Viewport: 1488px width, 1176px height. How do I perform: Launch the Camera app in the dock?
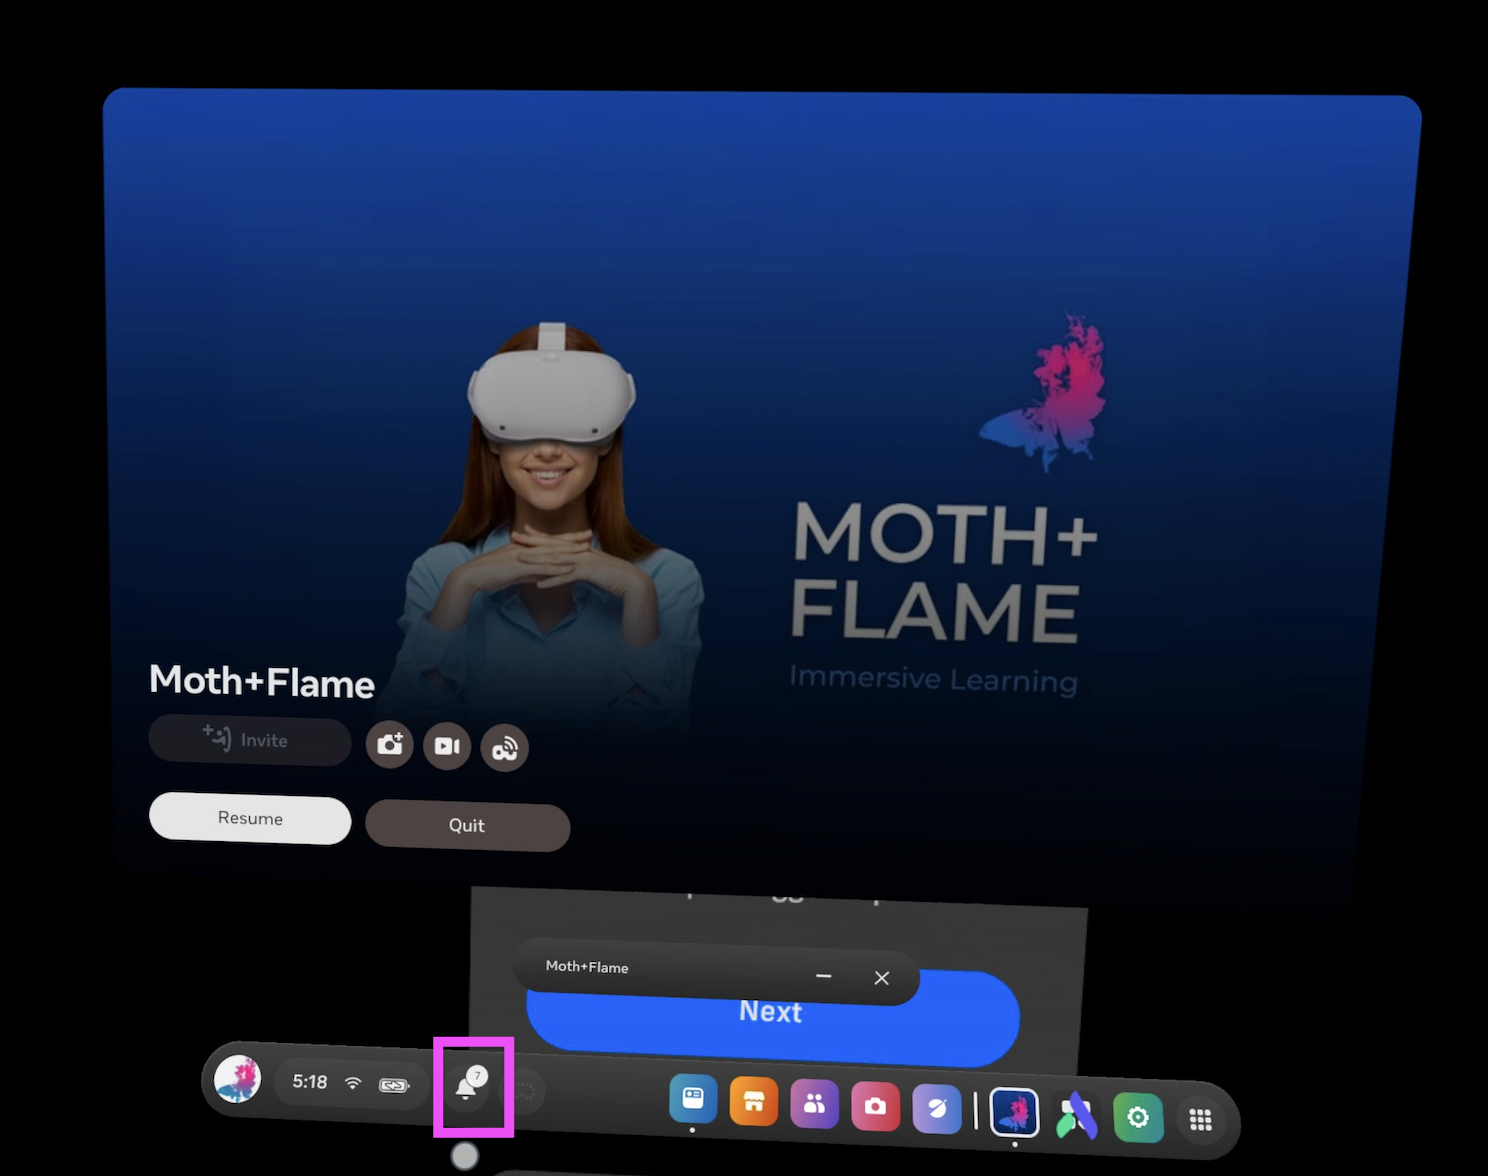pyautogui.click(x=876, y=1107)
